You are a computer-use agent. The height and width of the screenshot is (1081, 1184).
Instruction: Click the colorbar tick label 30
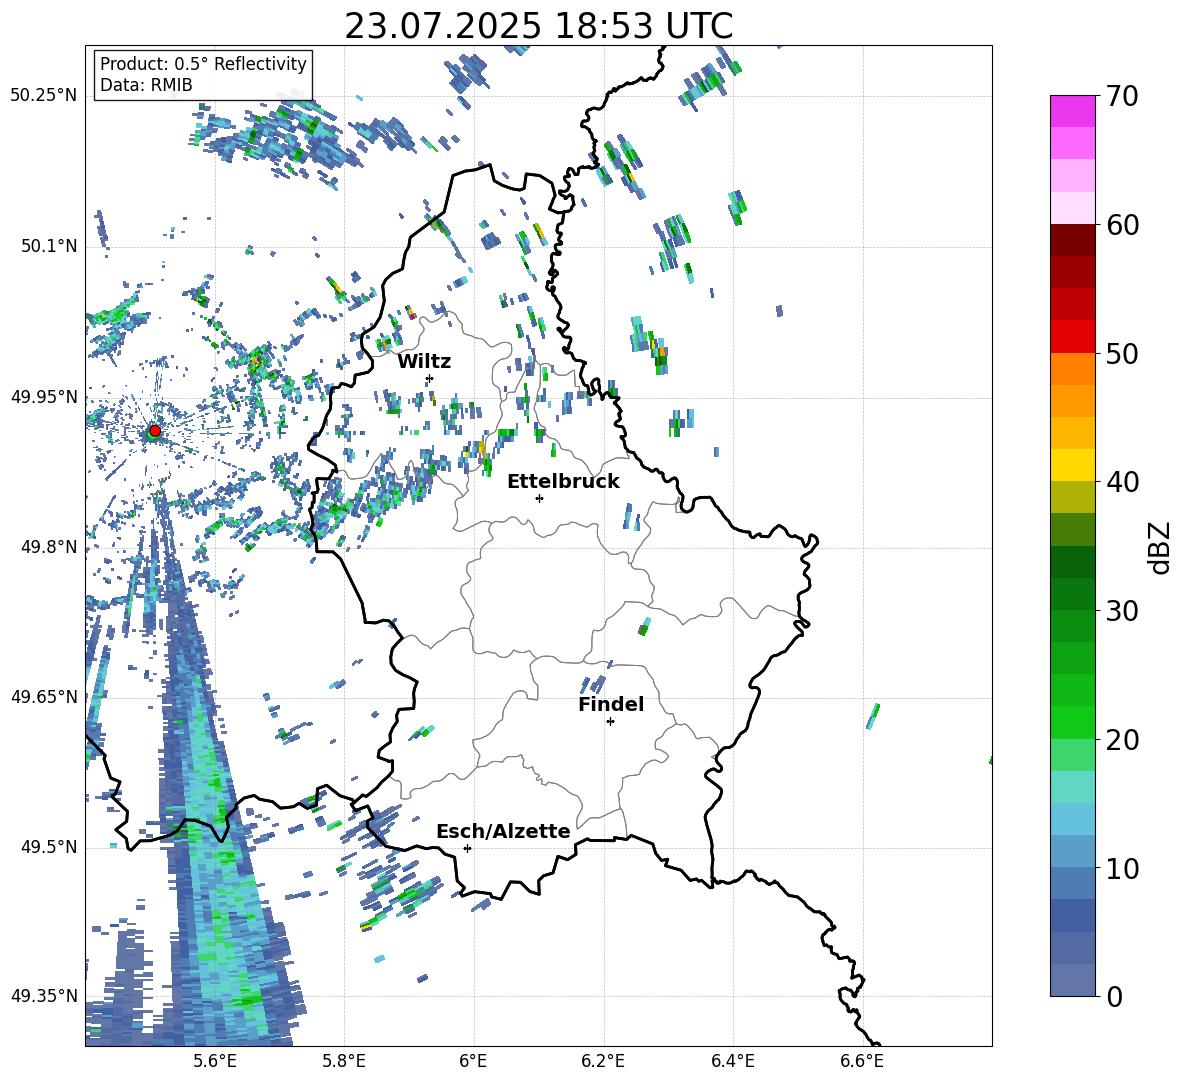[x=1122, y=611]
